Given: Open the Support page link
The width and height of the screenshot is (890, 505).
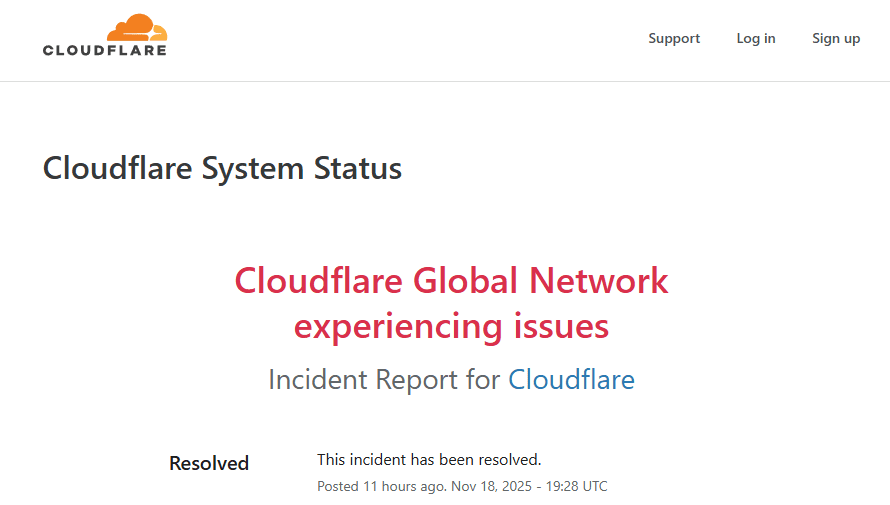Looking at the screenshot, I should click(x=674, y=39).
